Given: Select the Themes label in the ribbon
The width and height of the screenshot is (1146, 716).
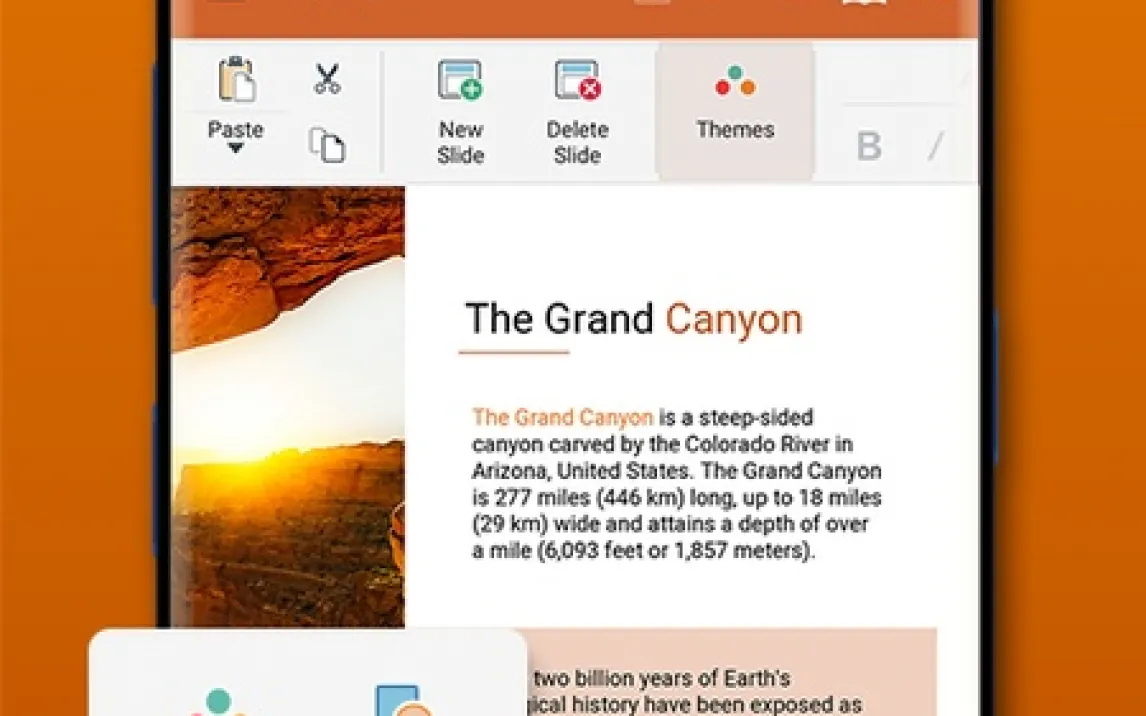Looking at the screenshot, I should [x=735, y=130].
